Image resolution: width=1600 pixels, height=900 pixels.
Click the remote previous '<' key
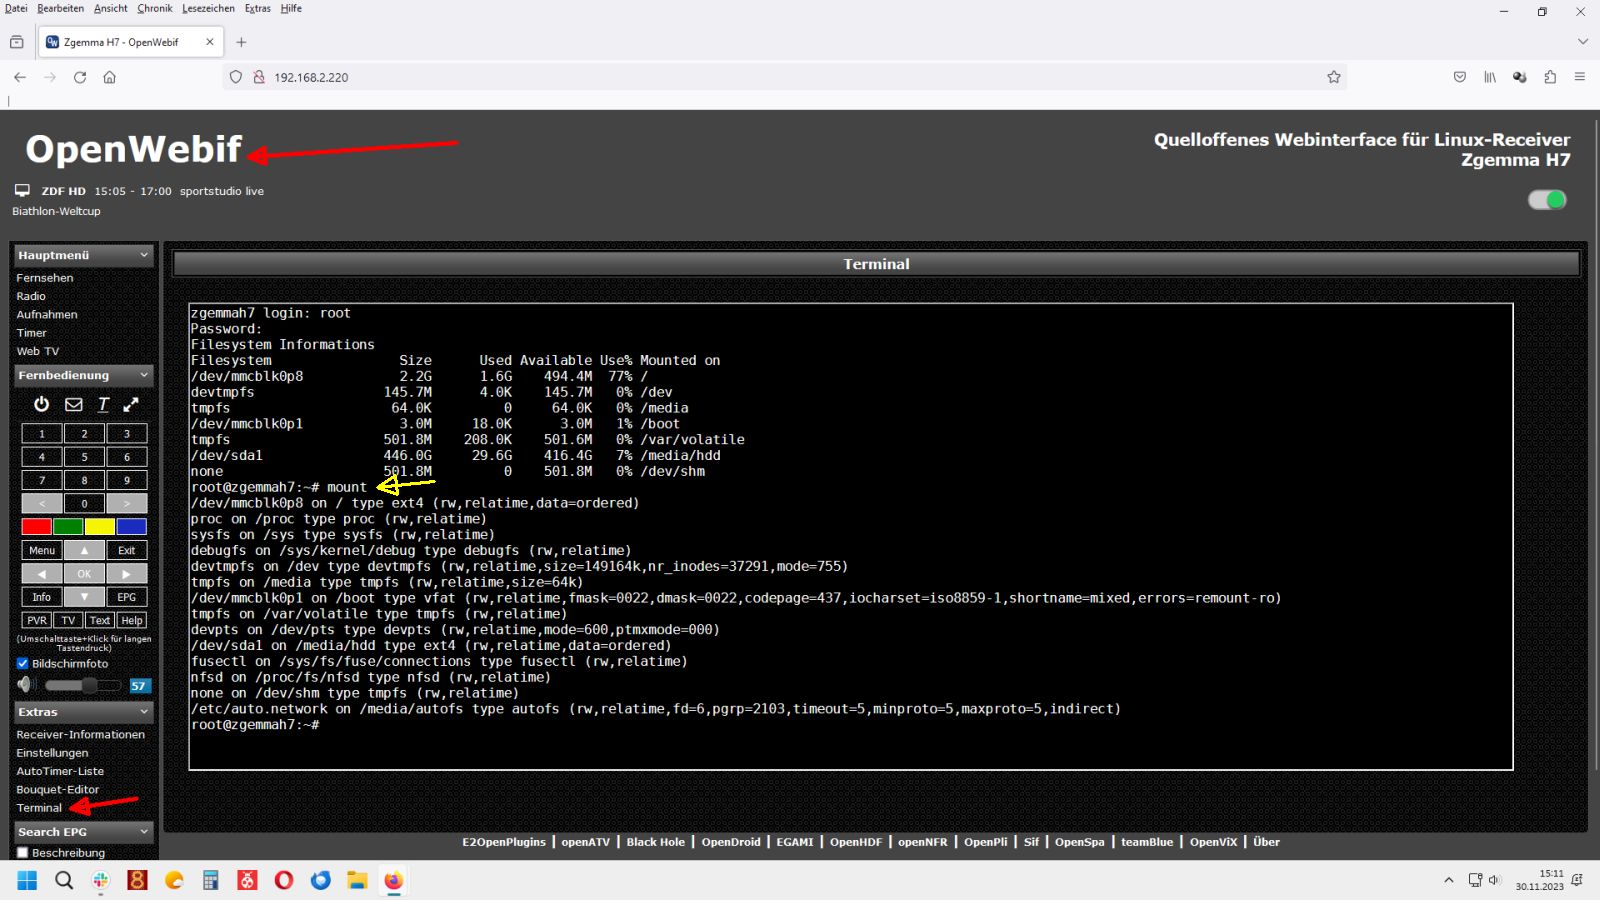click(x=42, y=503)
